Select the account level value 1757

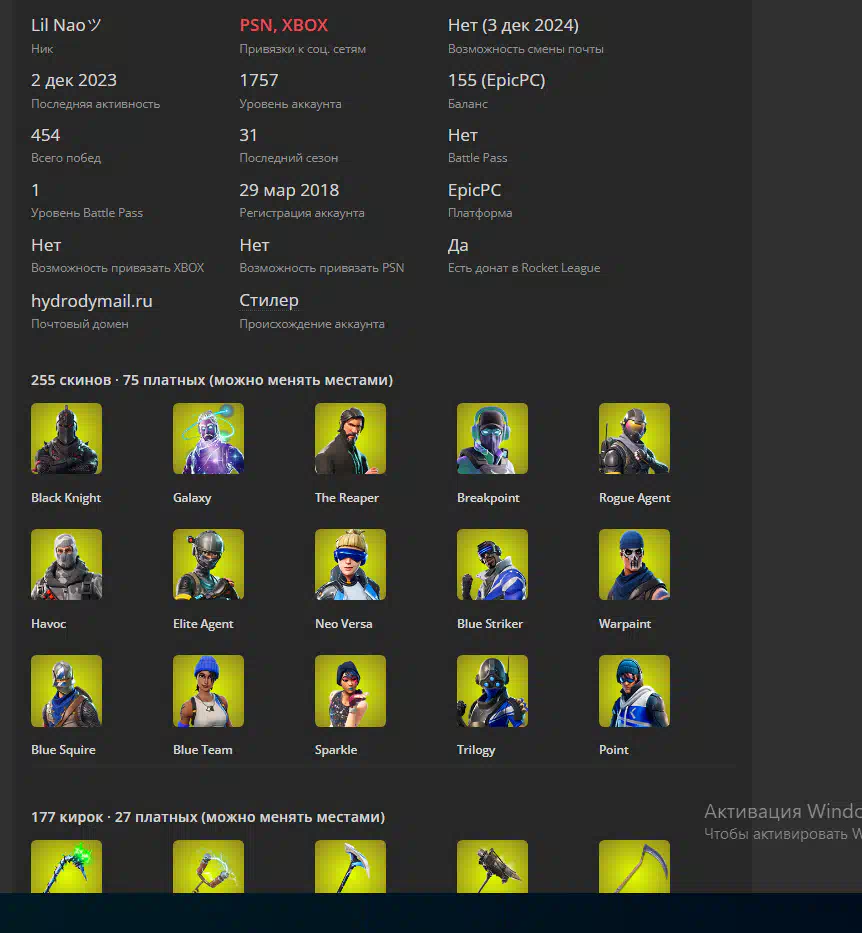pyautogui.click(x=259, y=80)
